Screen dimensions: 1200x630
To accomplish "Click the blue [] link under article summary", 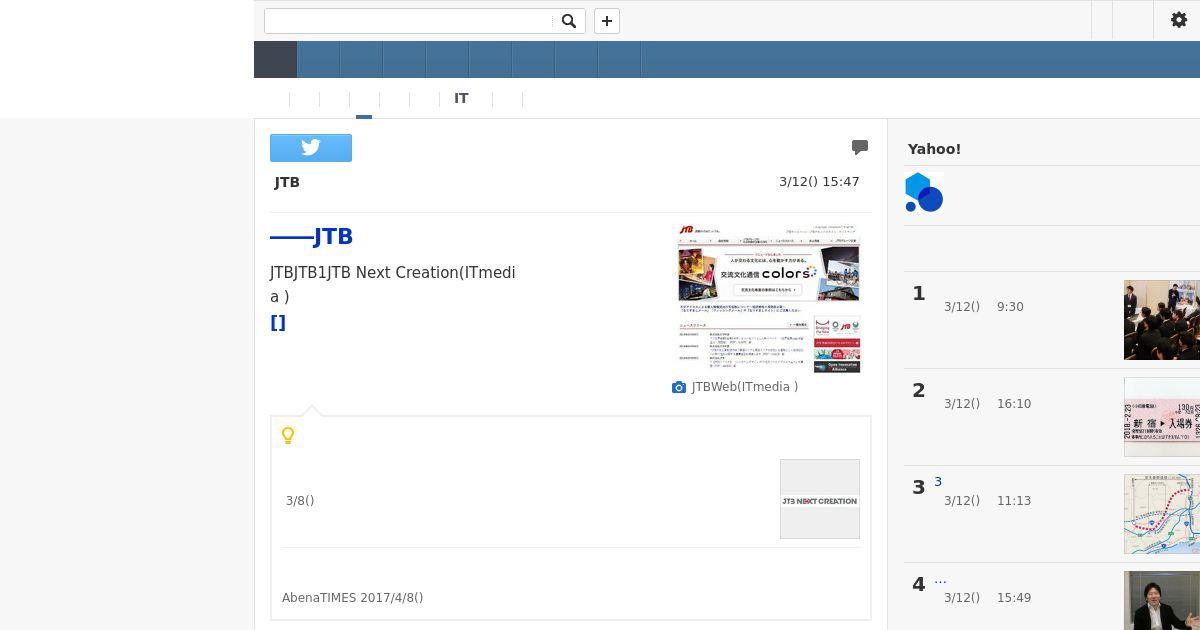I will click(278, 322).
